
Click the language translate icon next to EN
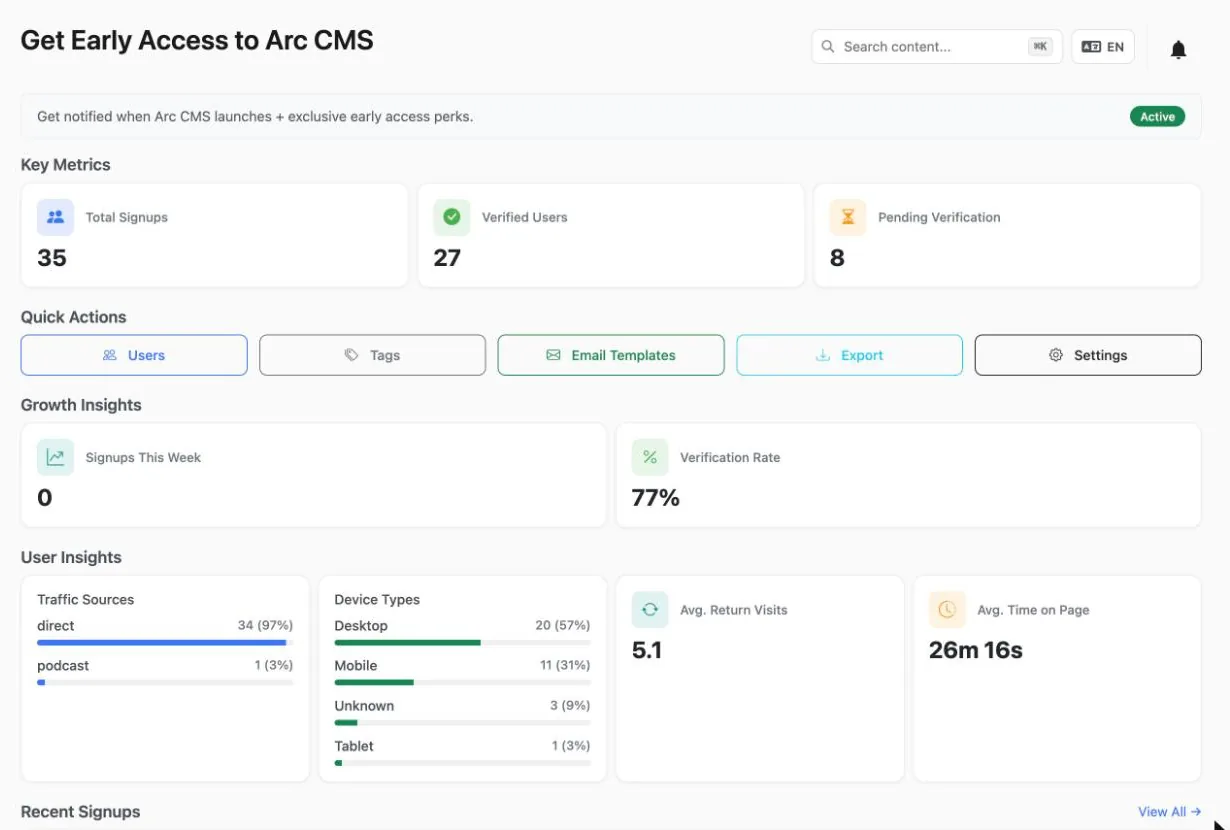click(1091, 47)
